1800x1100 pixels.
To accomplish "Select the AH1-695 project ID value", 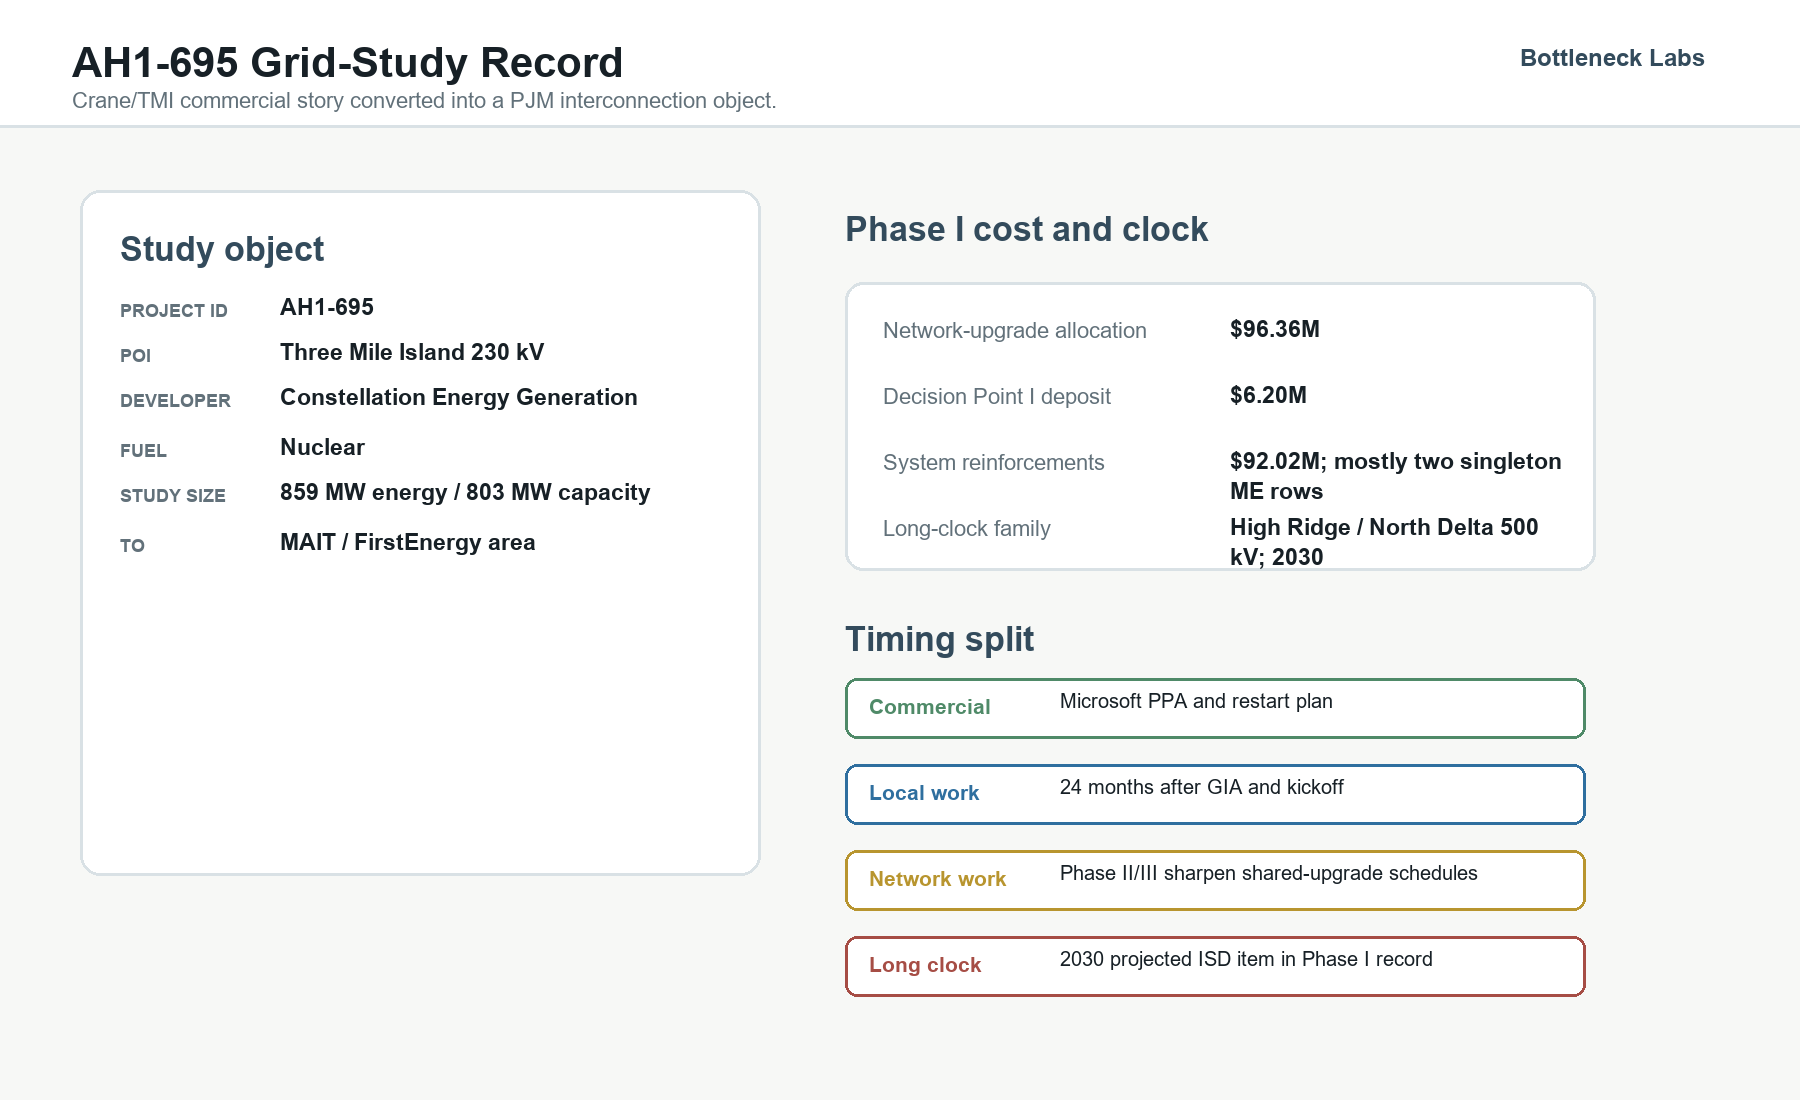I will (327, 307).
